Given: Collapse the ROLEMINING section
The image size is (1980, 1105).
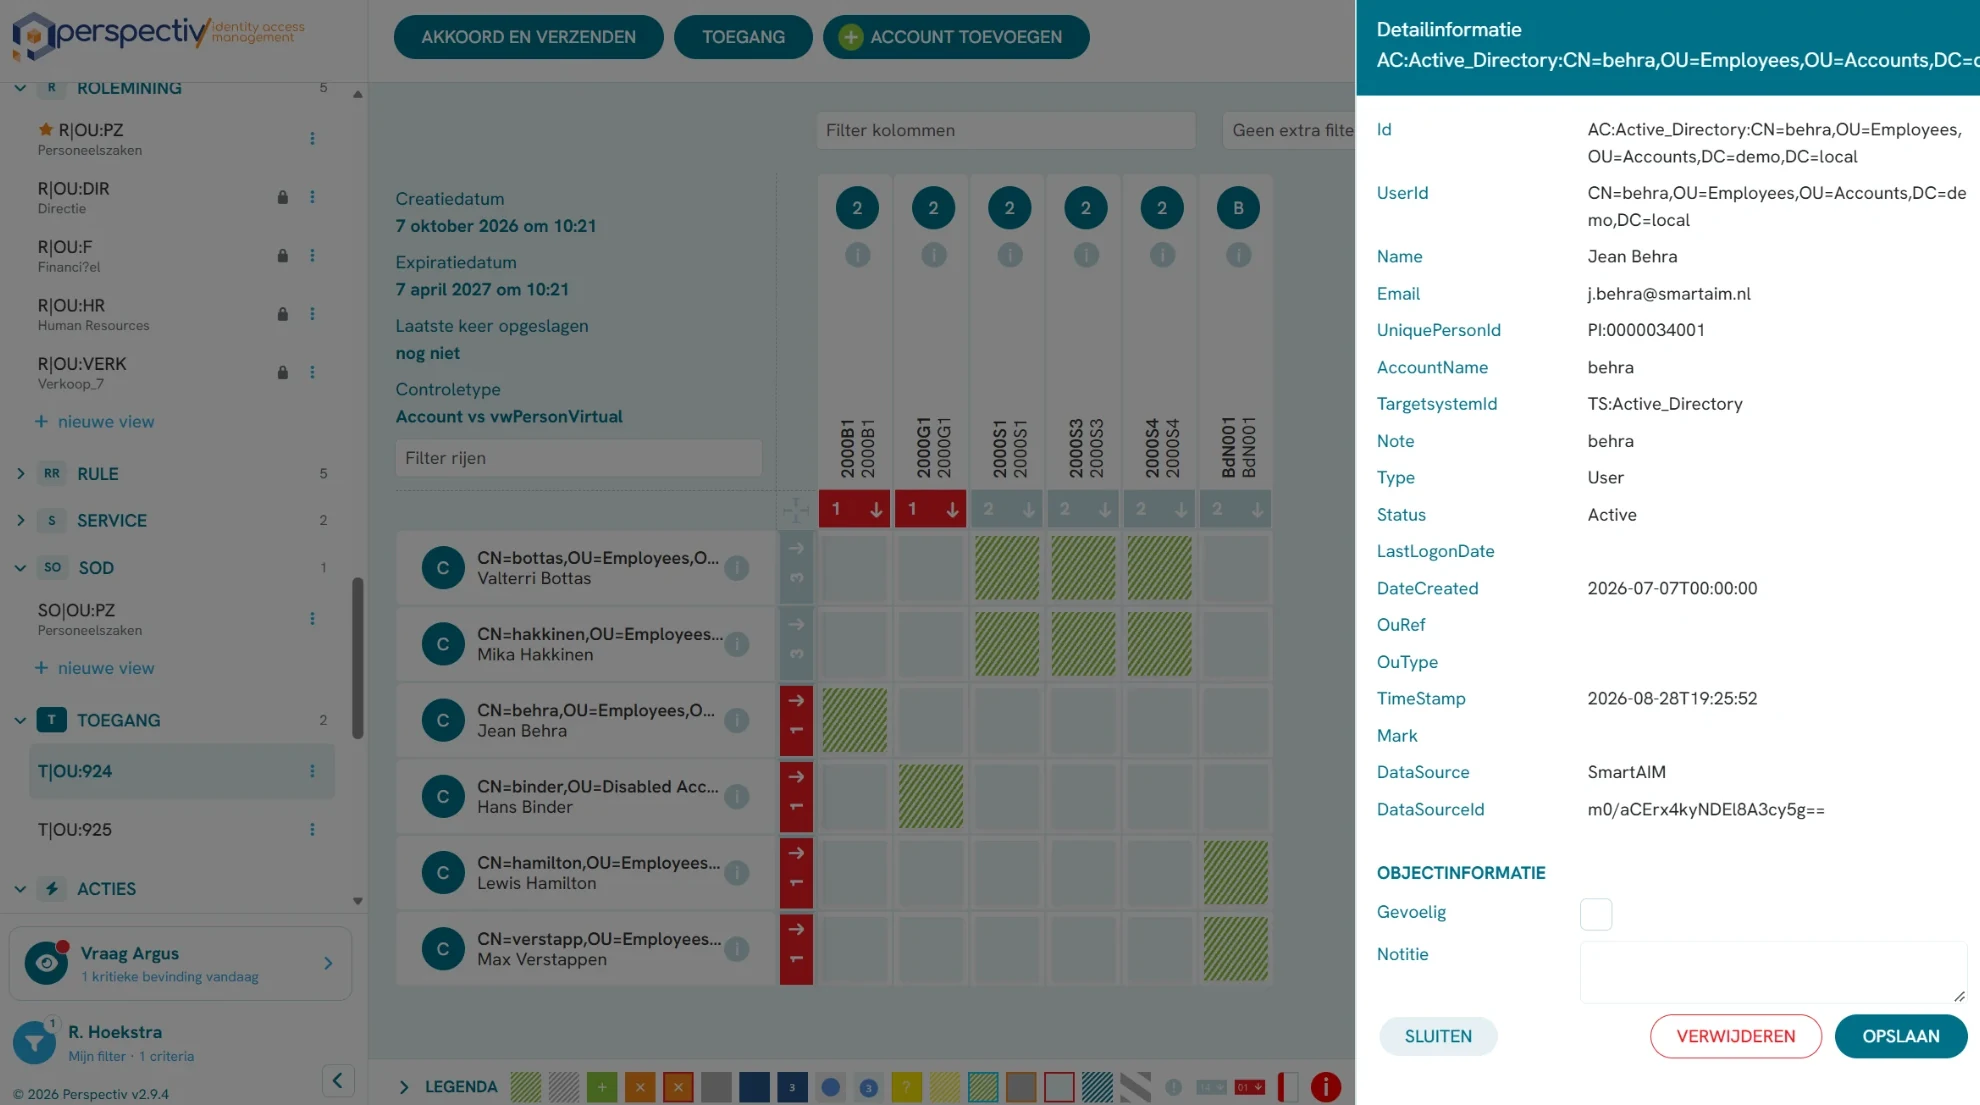Looking at the screenshot, I should pos(20,88).
